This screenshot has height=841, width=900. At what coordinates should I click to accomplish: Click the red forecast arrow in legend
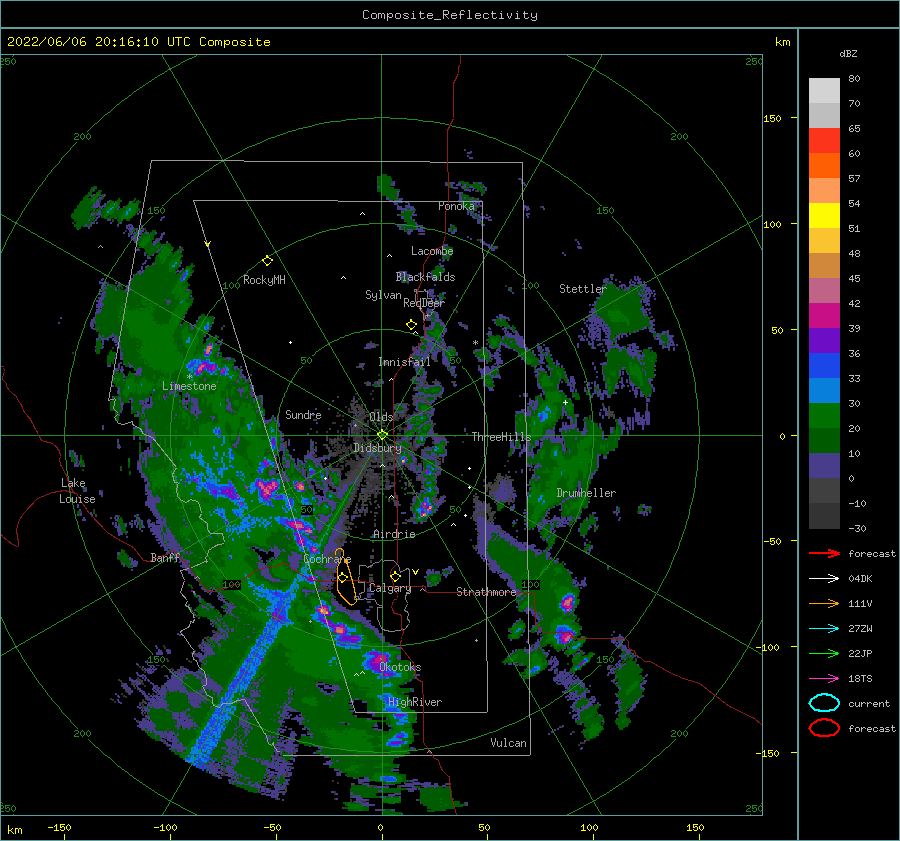tap(824, 553)
